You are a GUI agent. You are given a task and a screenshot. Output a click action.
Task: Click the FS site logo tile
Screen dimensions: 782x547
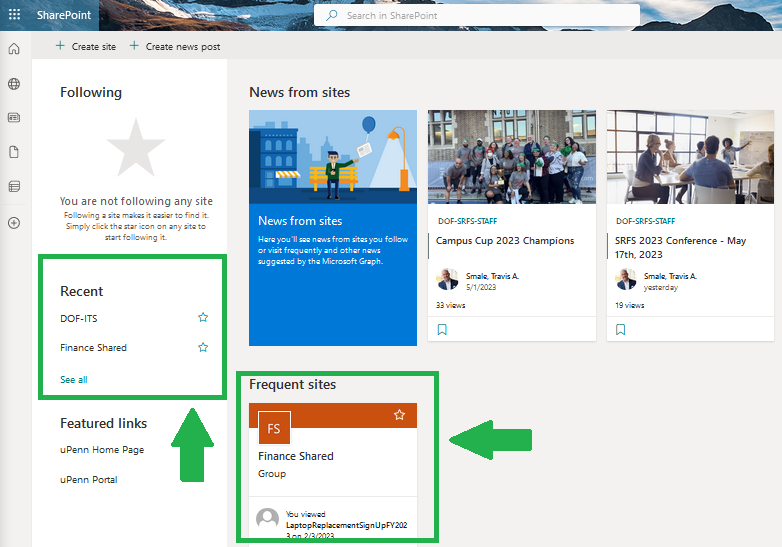[274, 428]
